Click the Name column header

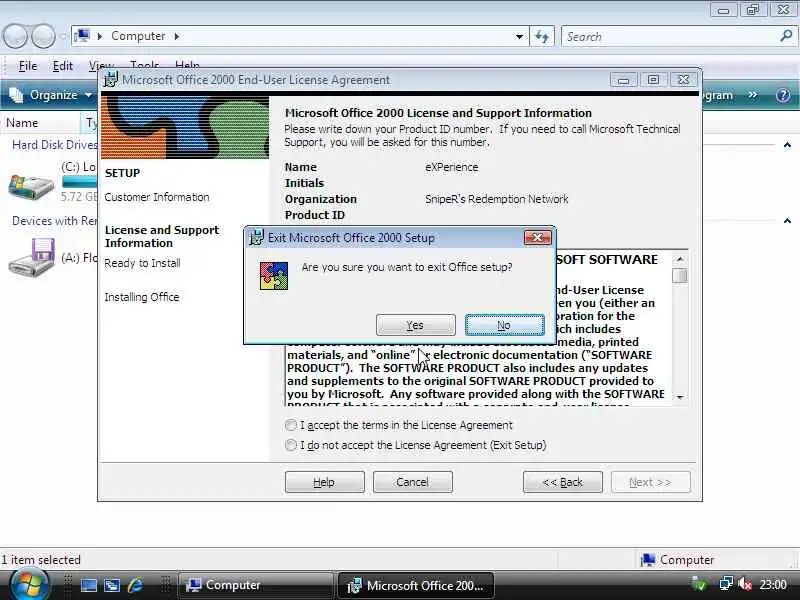41,123
